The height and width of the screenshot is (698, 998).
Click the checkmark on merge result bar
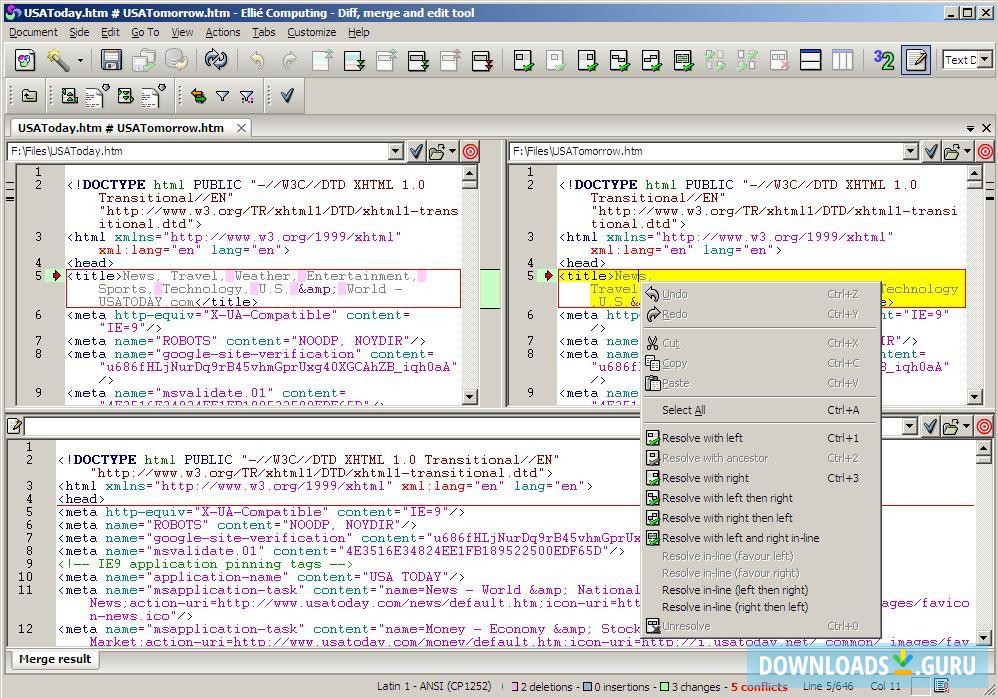[930, 426]
